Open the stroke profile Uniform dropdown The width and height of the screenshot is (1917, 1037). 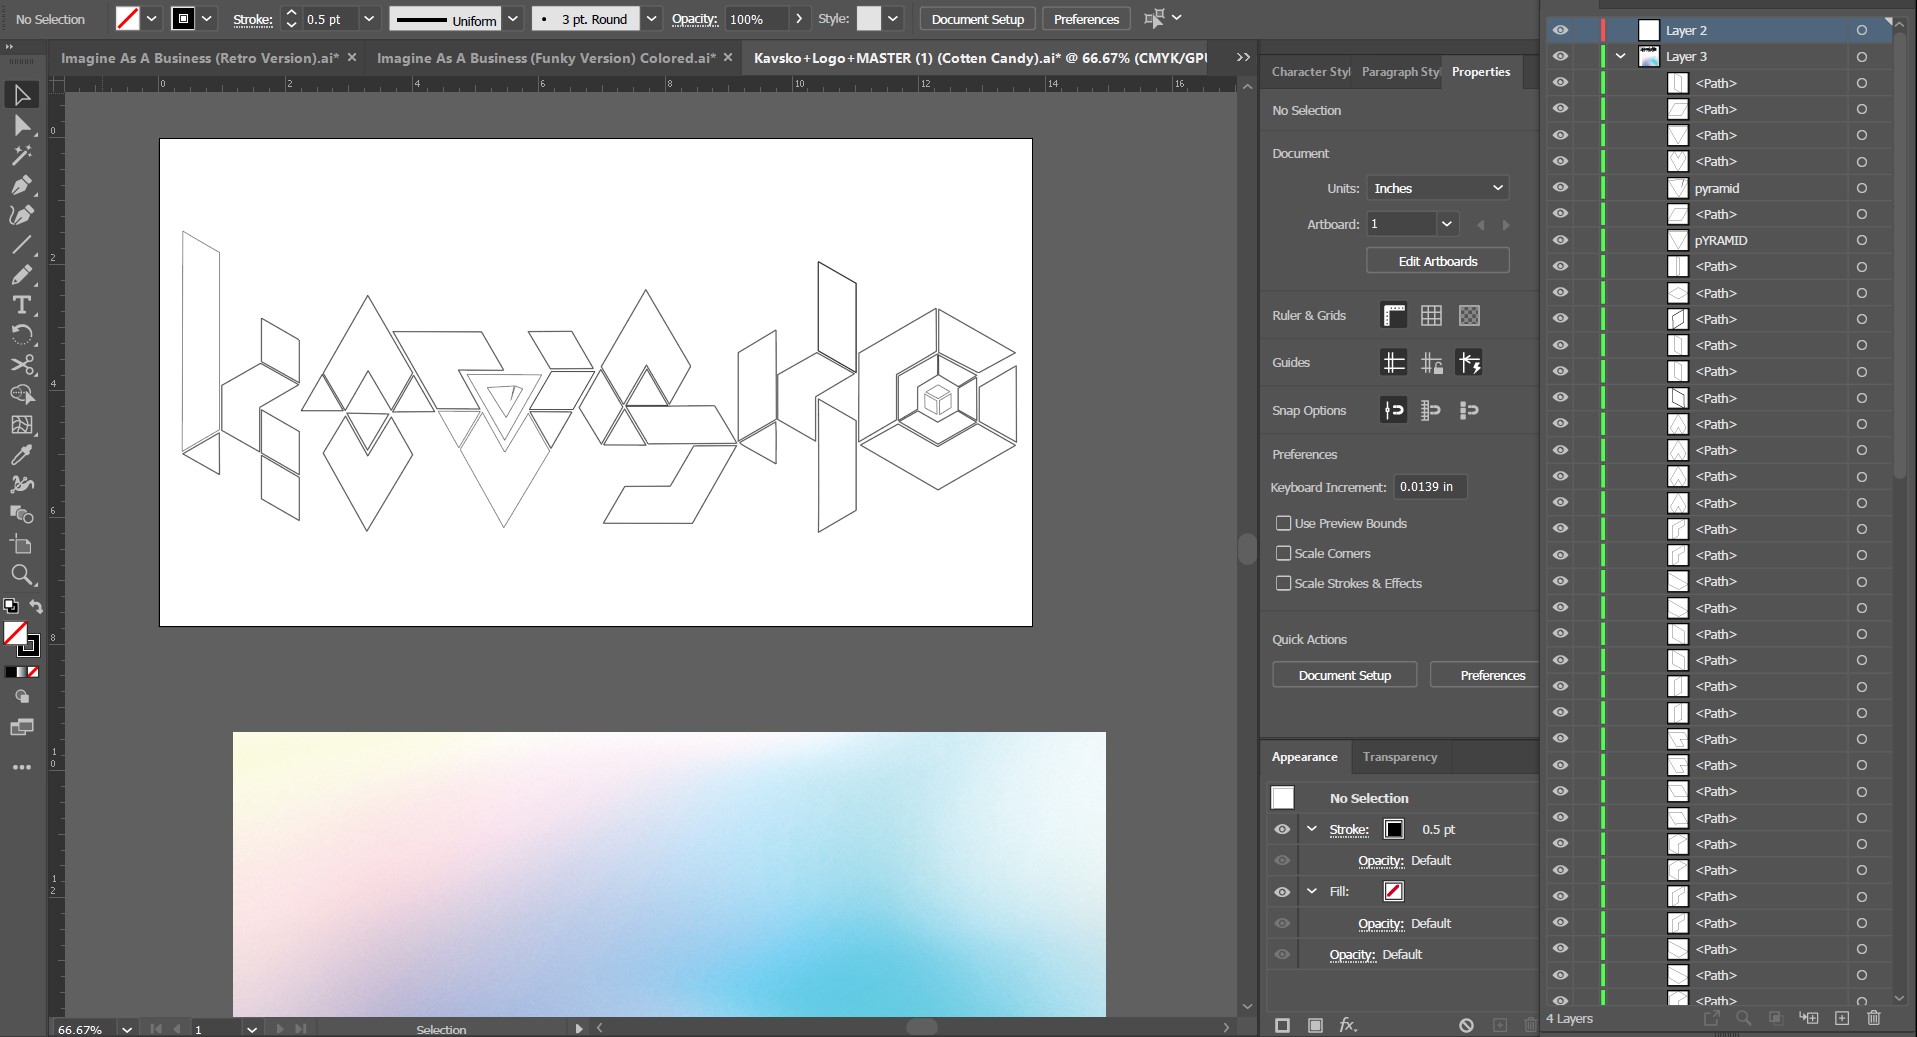coord(513,18)
